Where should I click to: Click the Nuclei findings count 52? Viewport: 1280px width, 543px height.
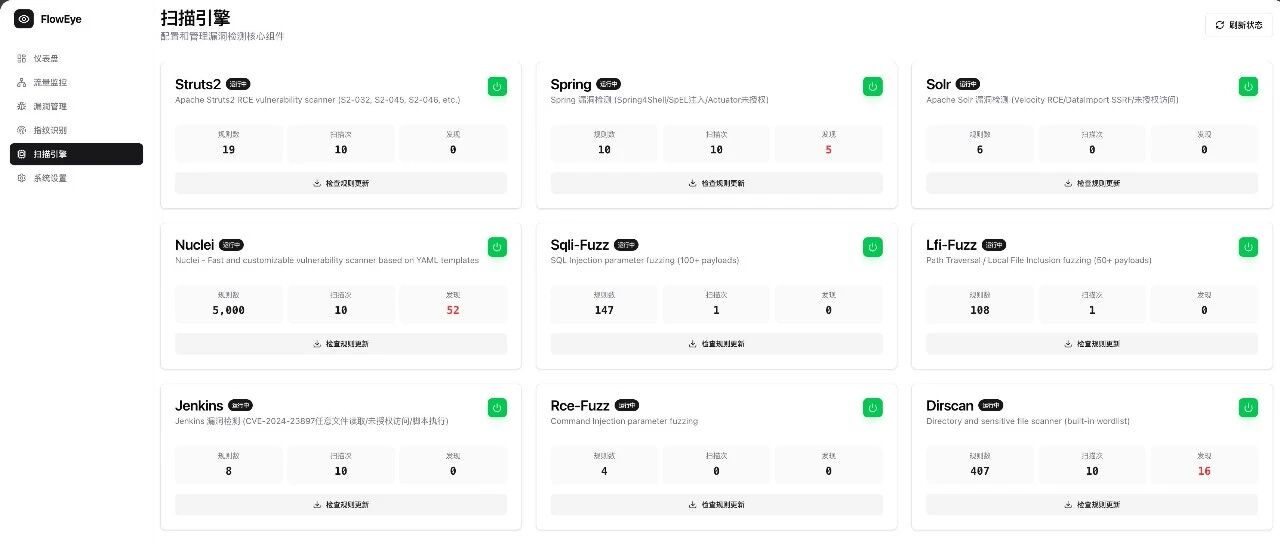[453, 310]
